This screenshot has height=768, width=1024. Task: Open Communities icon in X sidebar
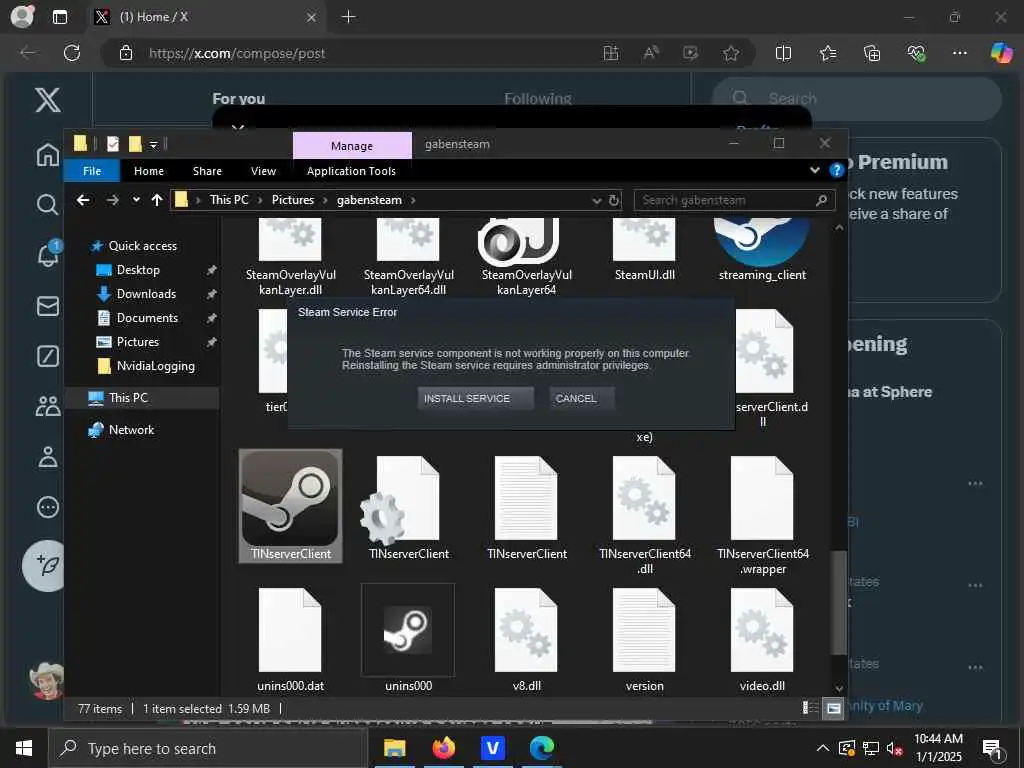tap(48, 407)
